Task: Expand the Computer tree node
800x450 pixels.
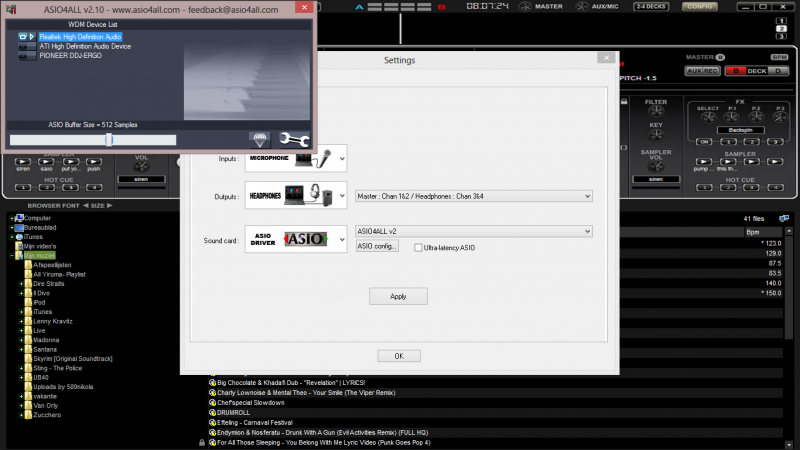Action: pos(12,218)
